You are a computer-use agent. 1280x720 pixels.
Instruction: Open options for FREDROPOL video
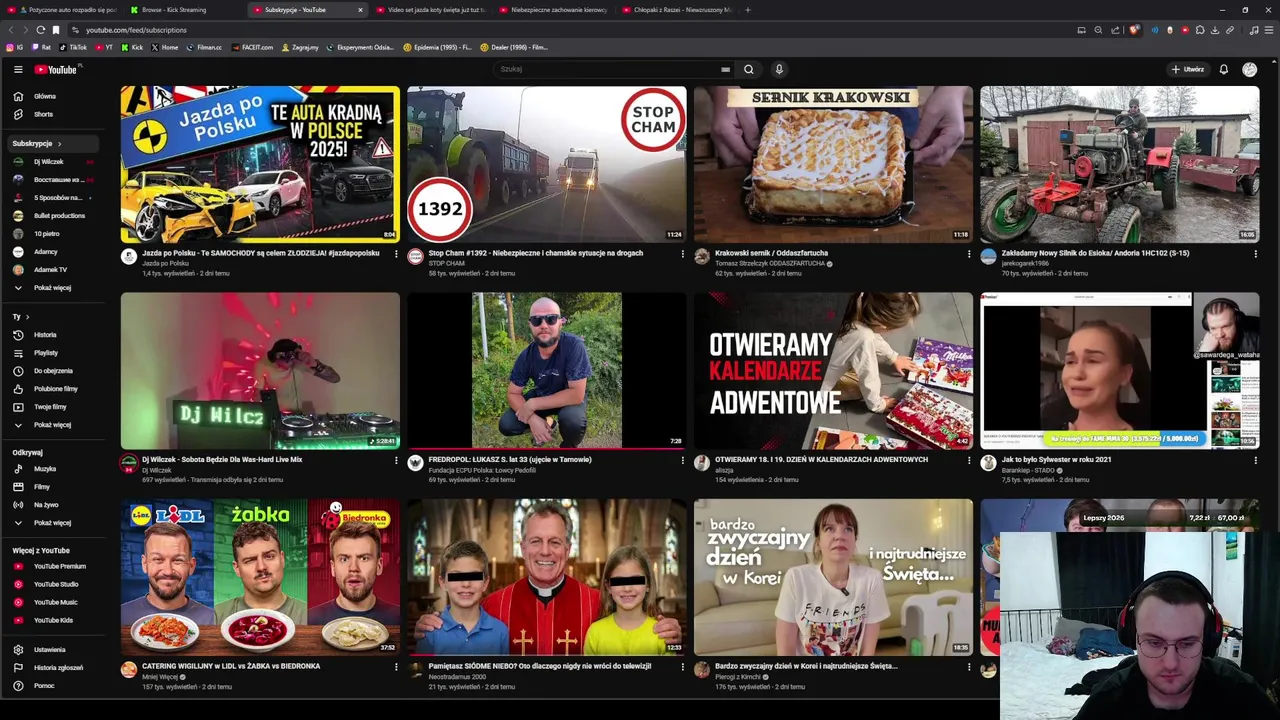(683, 460)
